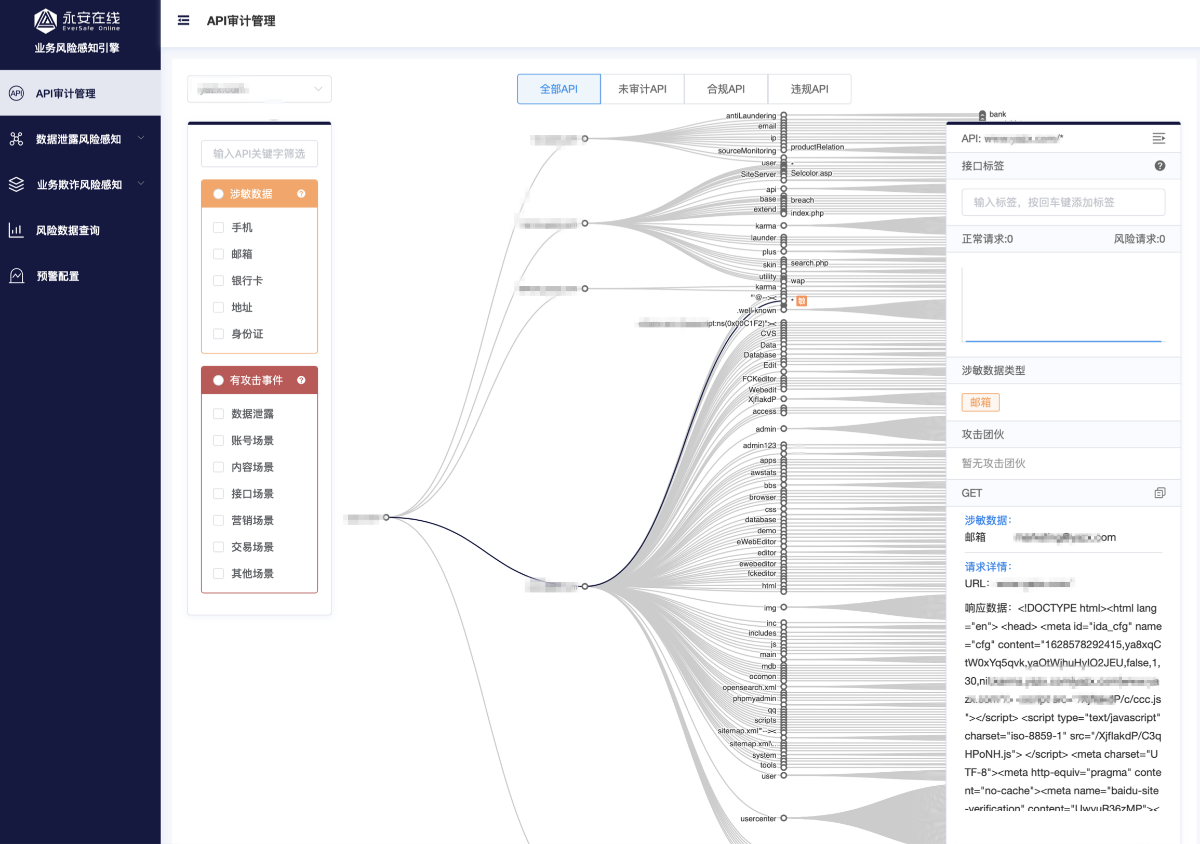This screenshot has height=844, width=1200.
Task: Tick the 内容场景 checkbox
Action: (218, 467)
